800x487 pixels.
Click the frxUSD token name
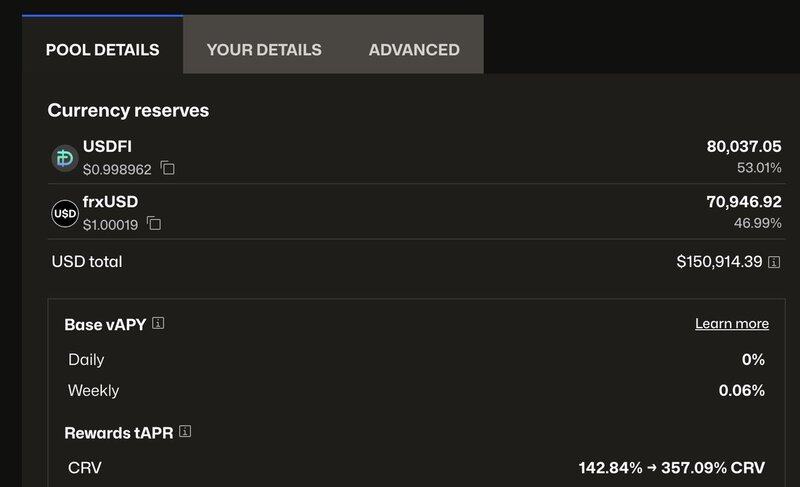click(110, 201)
